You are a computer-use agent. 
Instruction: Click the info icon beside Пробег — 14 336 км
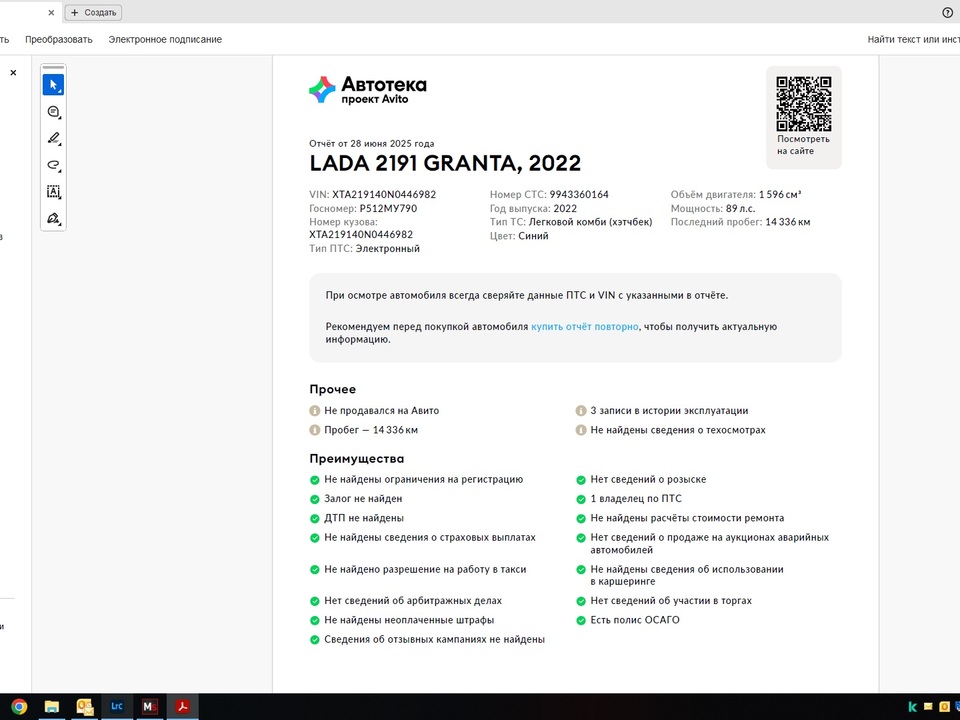pos(315,430)
